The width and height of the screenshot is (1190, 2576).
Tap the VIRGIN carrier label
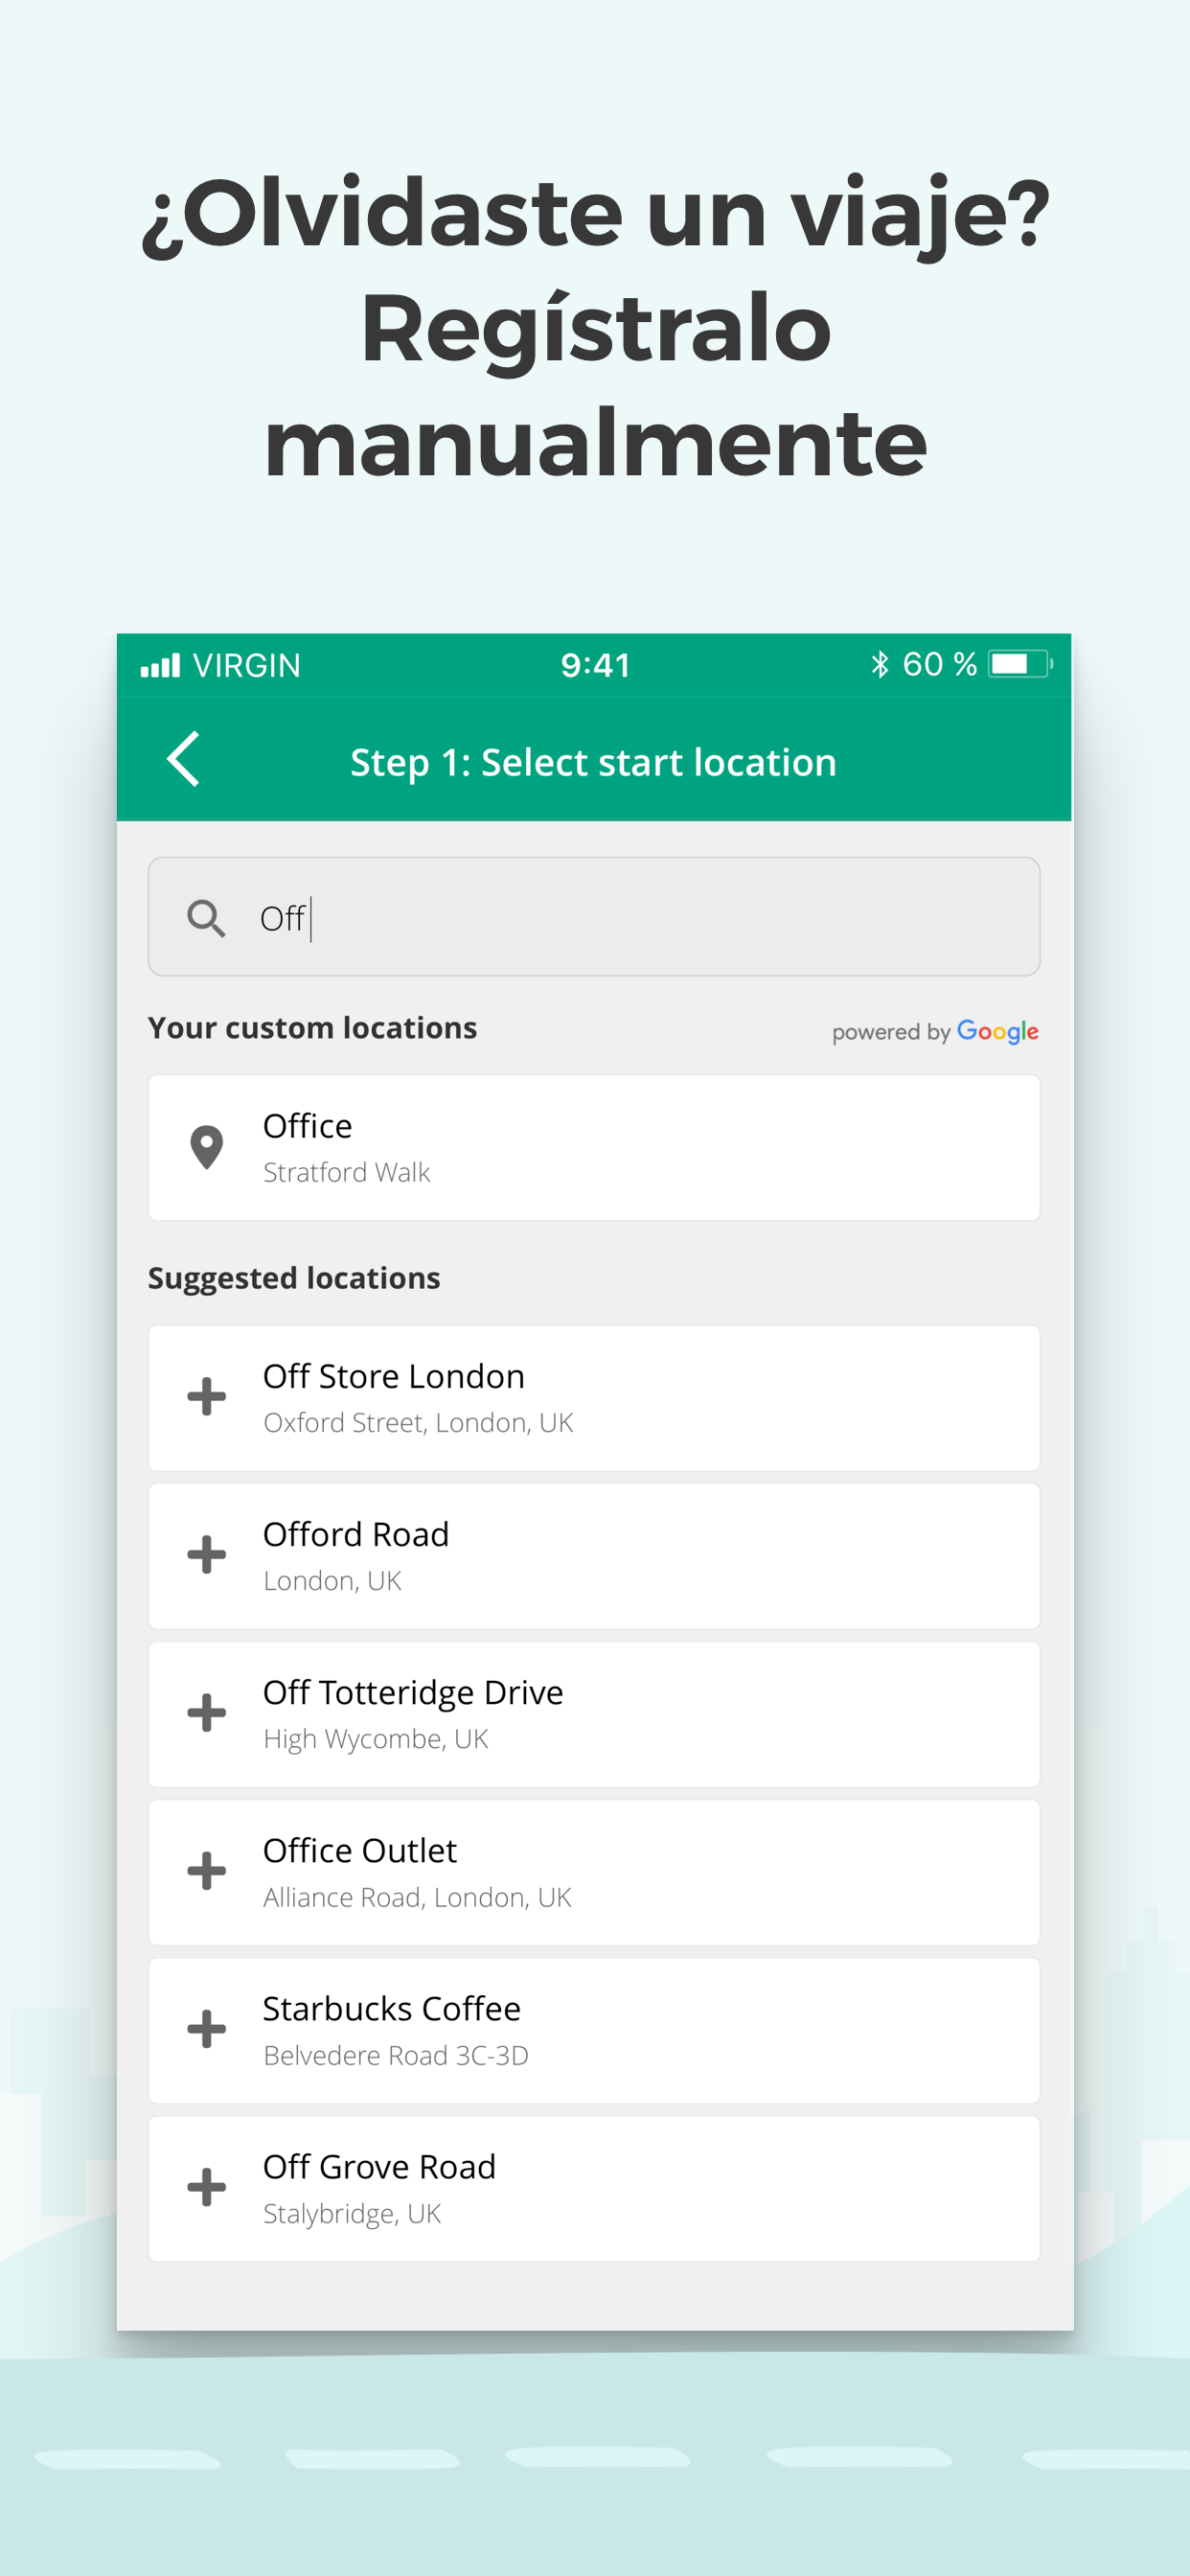[247, 666]
